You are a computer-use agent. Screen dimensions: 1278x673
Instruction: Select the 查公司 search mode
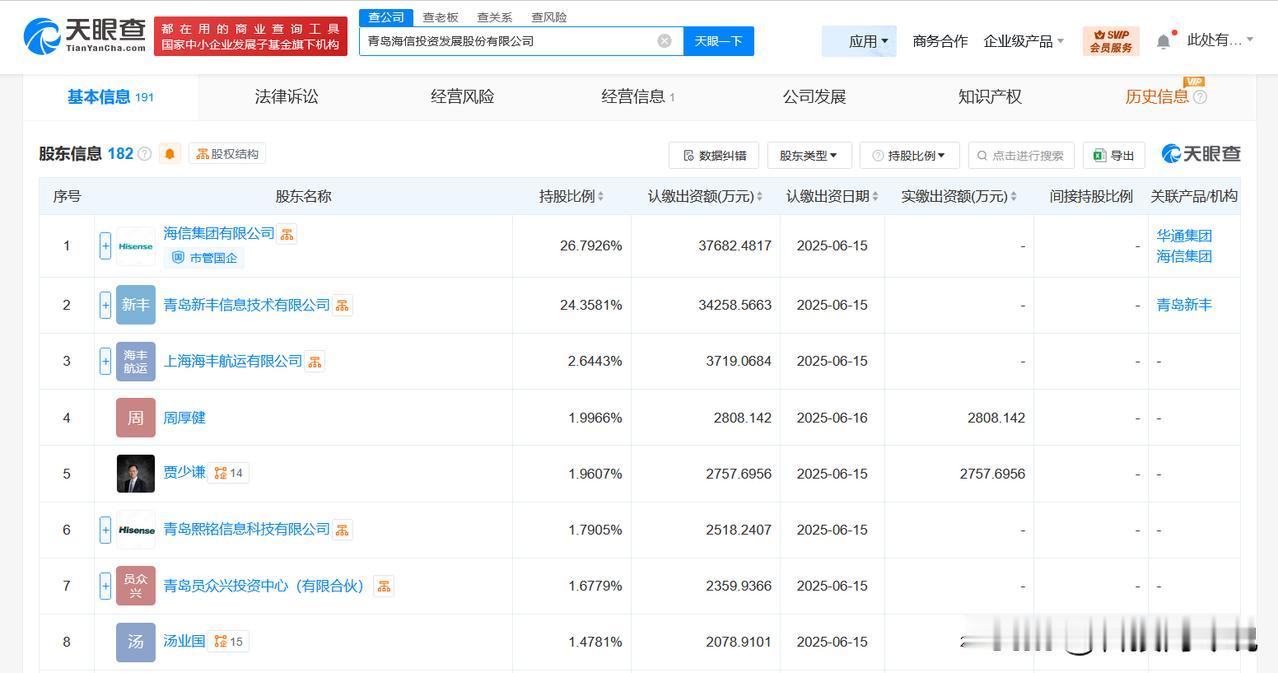point(386,17)
